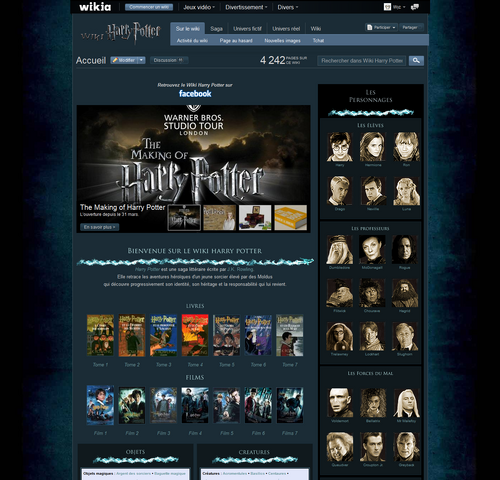Click the Wikia logo
This screenshot has width=500, height=480.
pos(95,7)
